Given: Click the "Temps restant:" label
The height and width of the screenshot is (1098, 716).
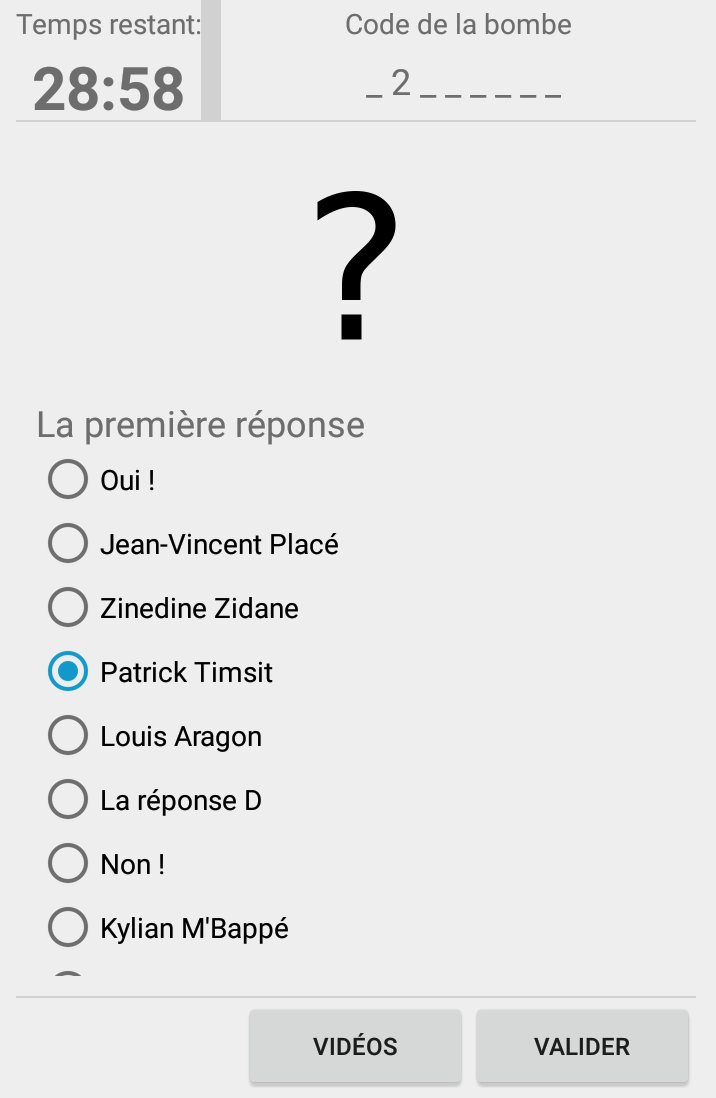Looking at the screenshot, I should tap(109, 25).
